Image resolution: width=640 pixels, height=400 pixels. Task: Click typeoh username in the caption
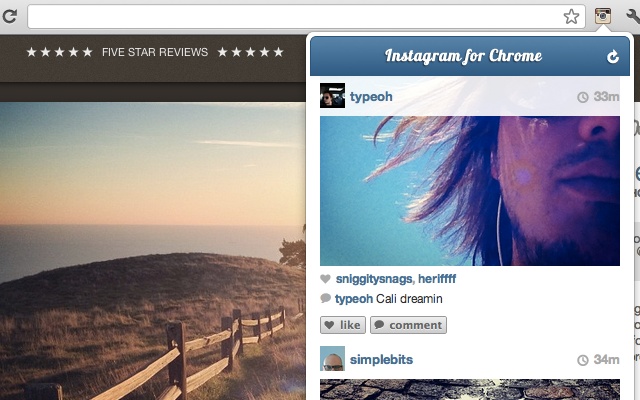point(353,299)
